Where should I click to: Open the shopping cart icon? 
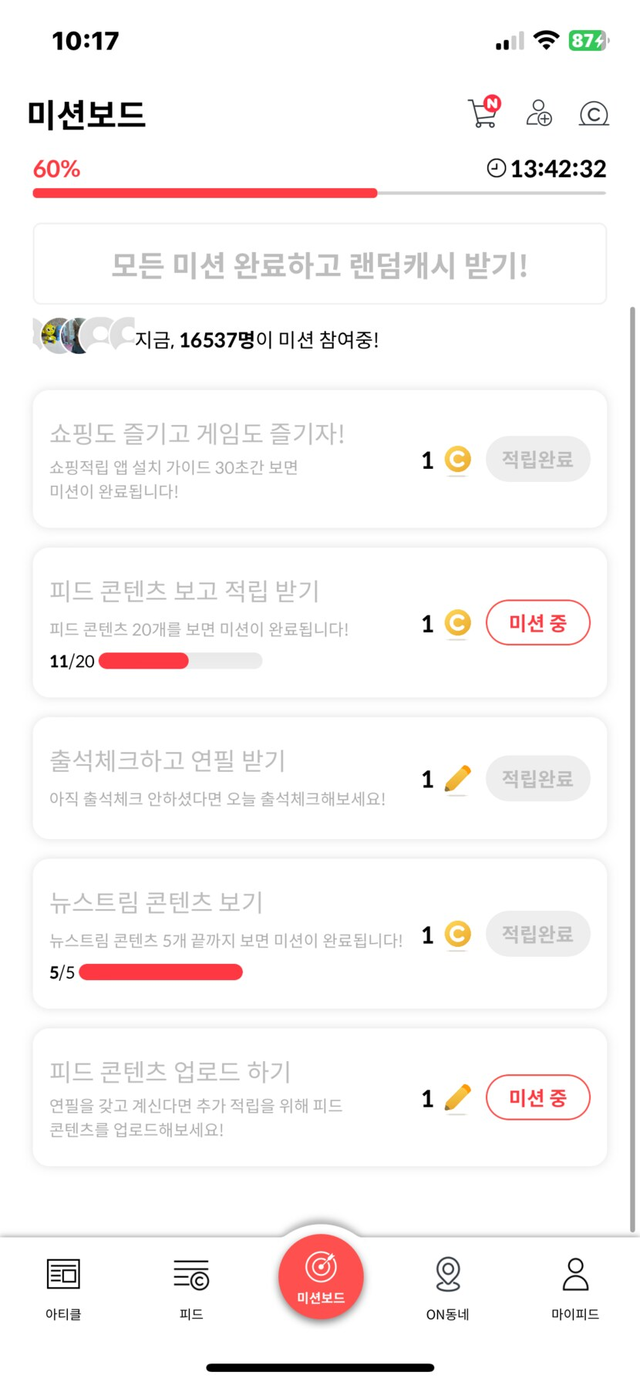(483, 112)
